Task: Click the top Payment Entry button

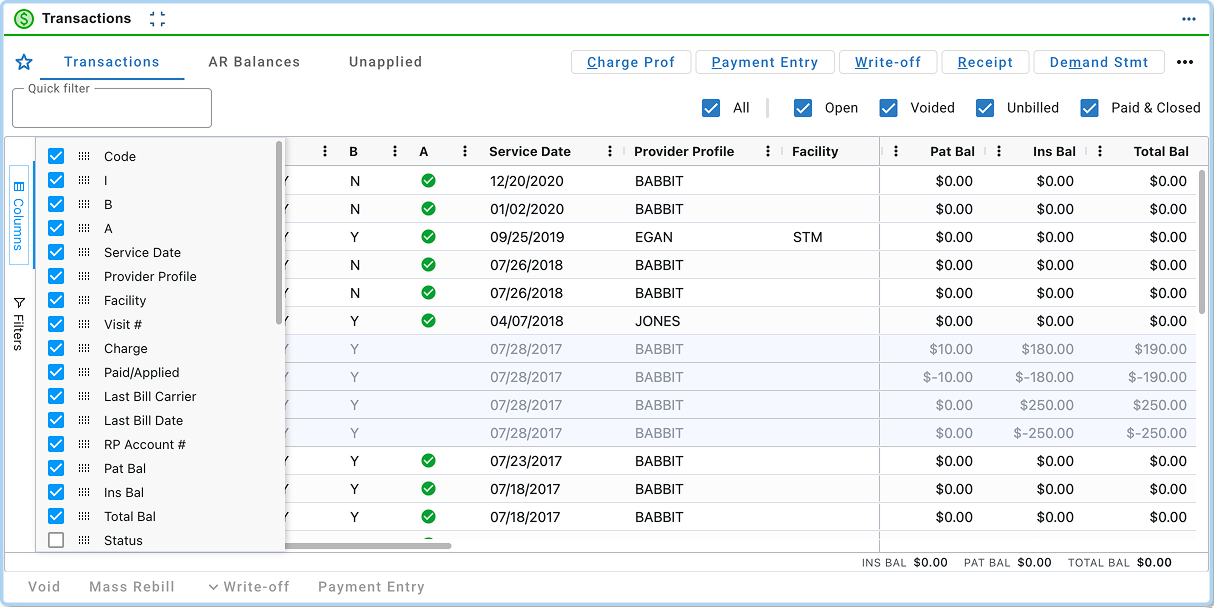Action: pos(765,62)
